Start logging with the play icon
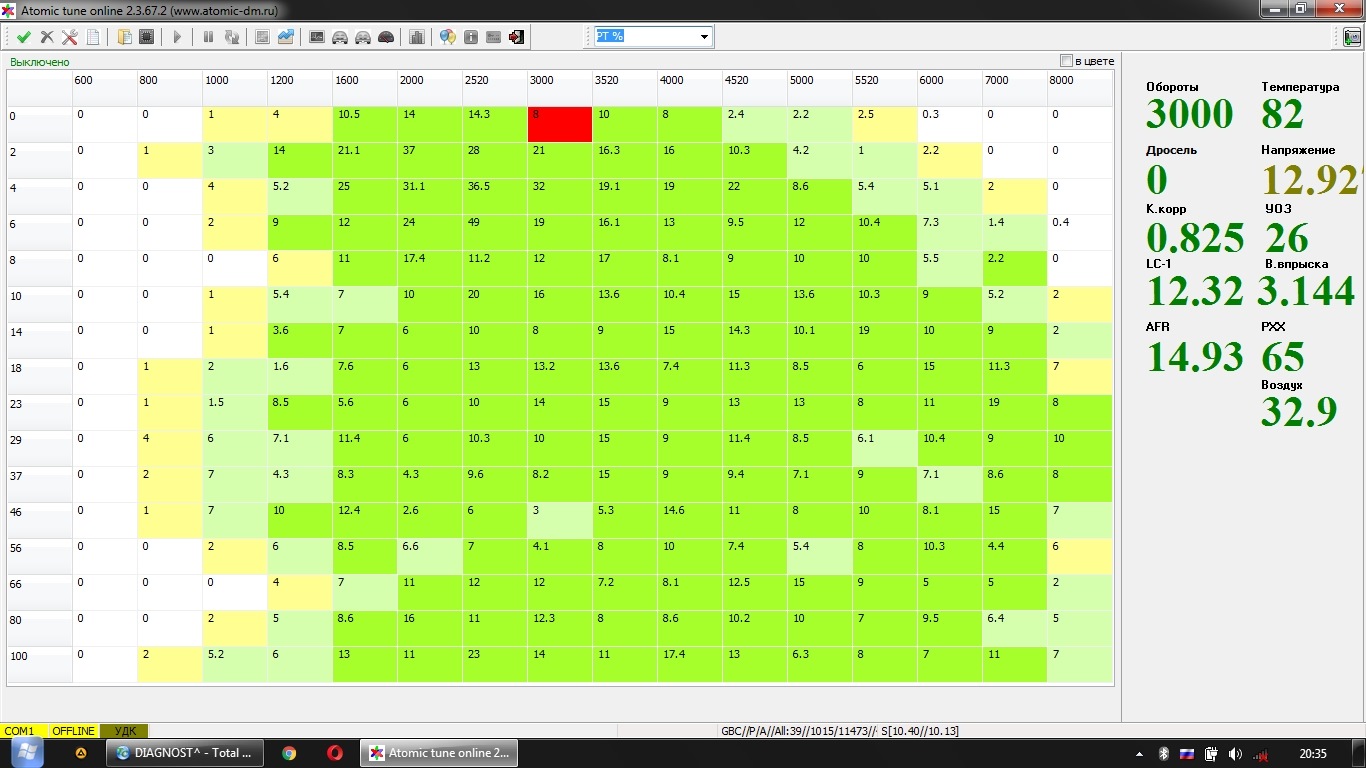The height and width of the screenshot is (768, 1366). [178, 37]
